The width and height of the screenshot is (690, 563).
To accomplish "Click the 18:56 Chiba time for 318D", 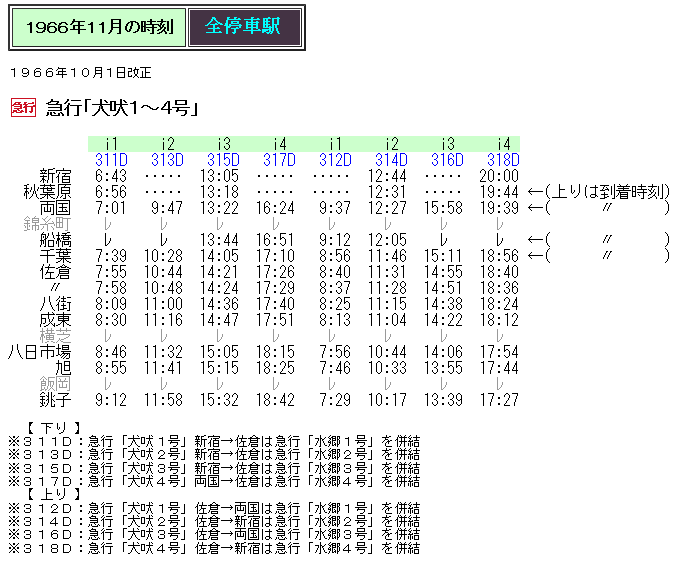I will coord(499,256).
